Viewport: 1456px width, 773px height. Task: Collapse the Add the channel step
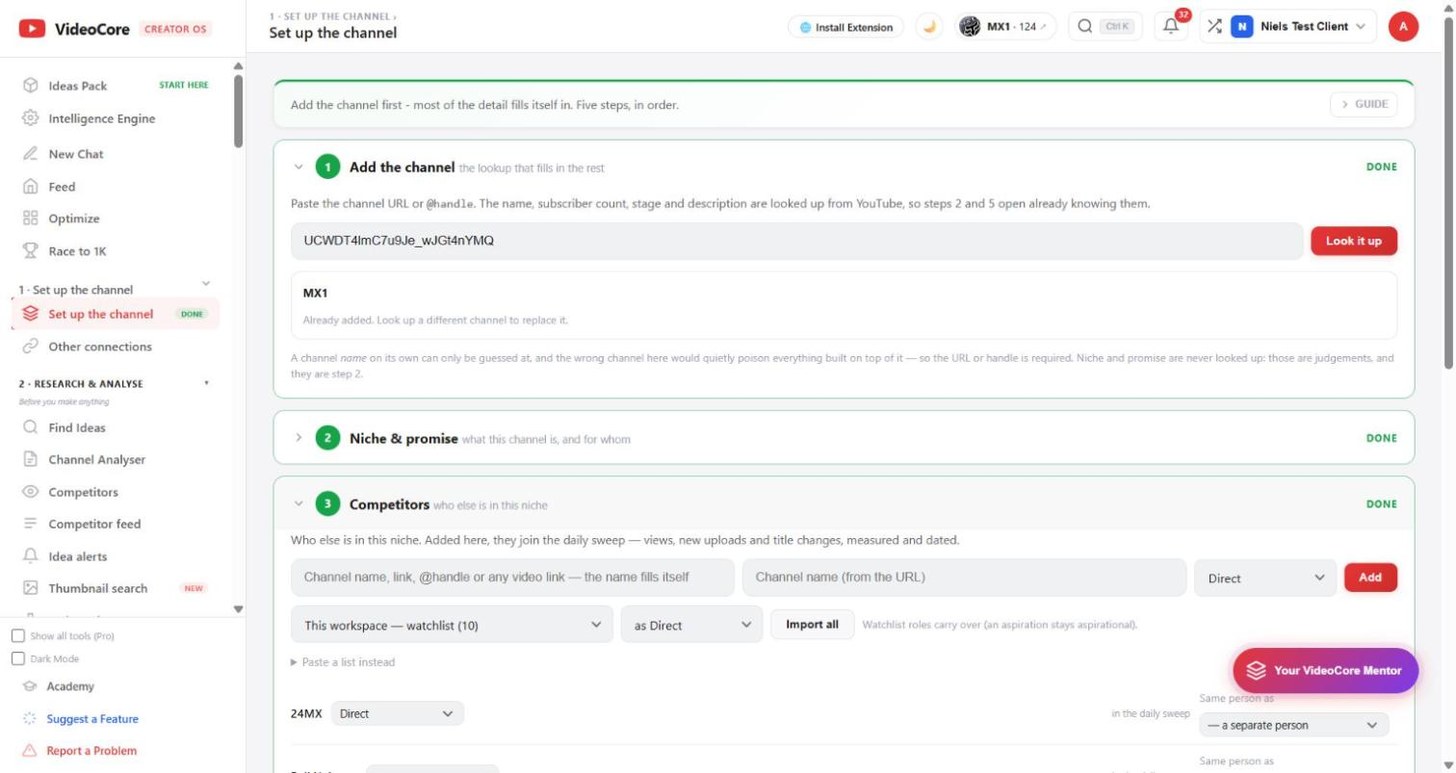coord(298,167)
